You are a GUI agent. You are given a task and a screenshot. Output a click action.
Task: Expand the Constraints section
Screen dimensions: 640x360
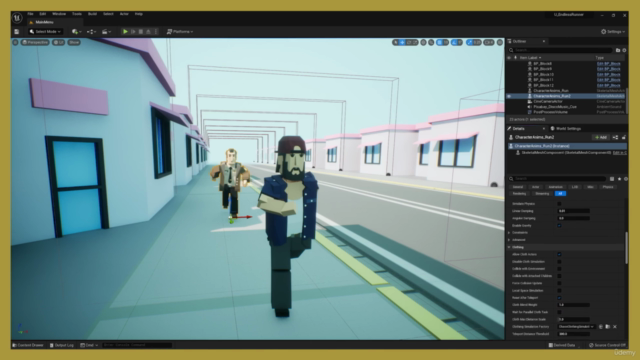click(509, 233)
